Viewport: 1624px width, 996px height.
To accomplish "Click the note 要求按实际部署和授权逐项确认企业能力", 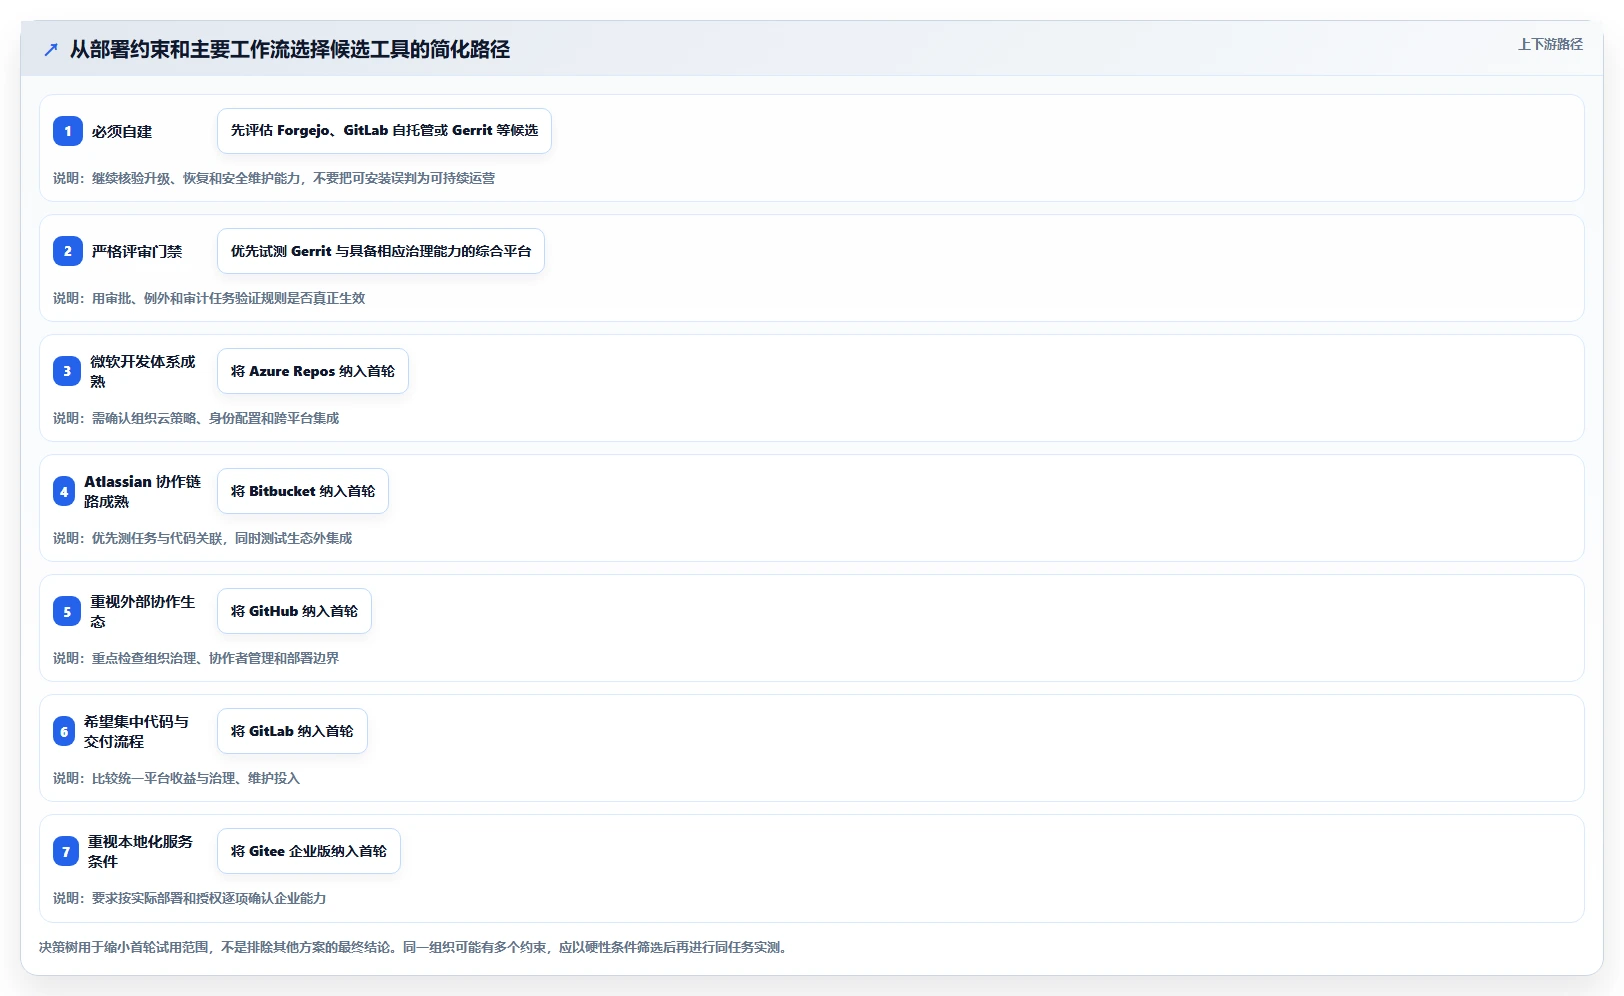I will (x=190, y=898).
